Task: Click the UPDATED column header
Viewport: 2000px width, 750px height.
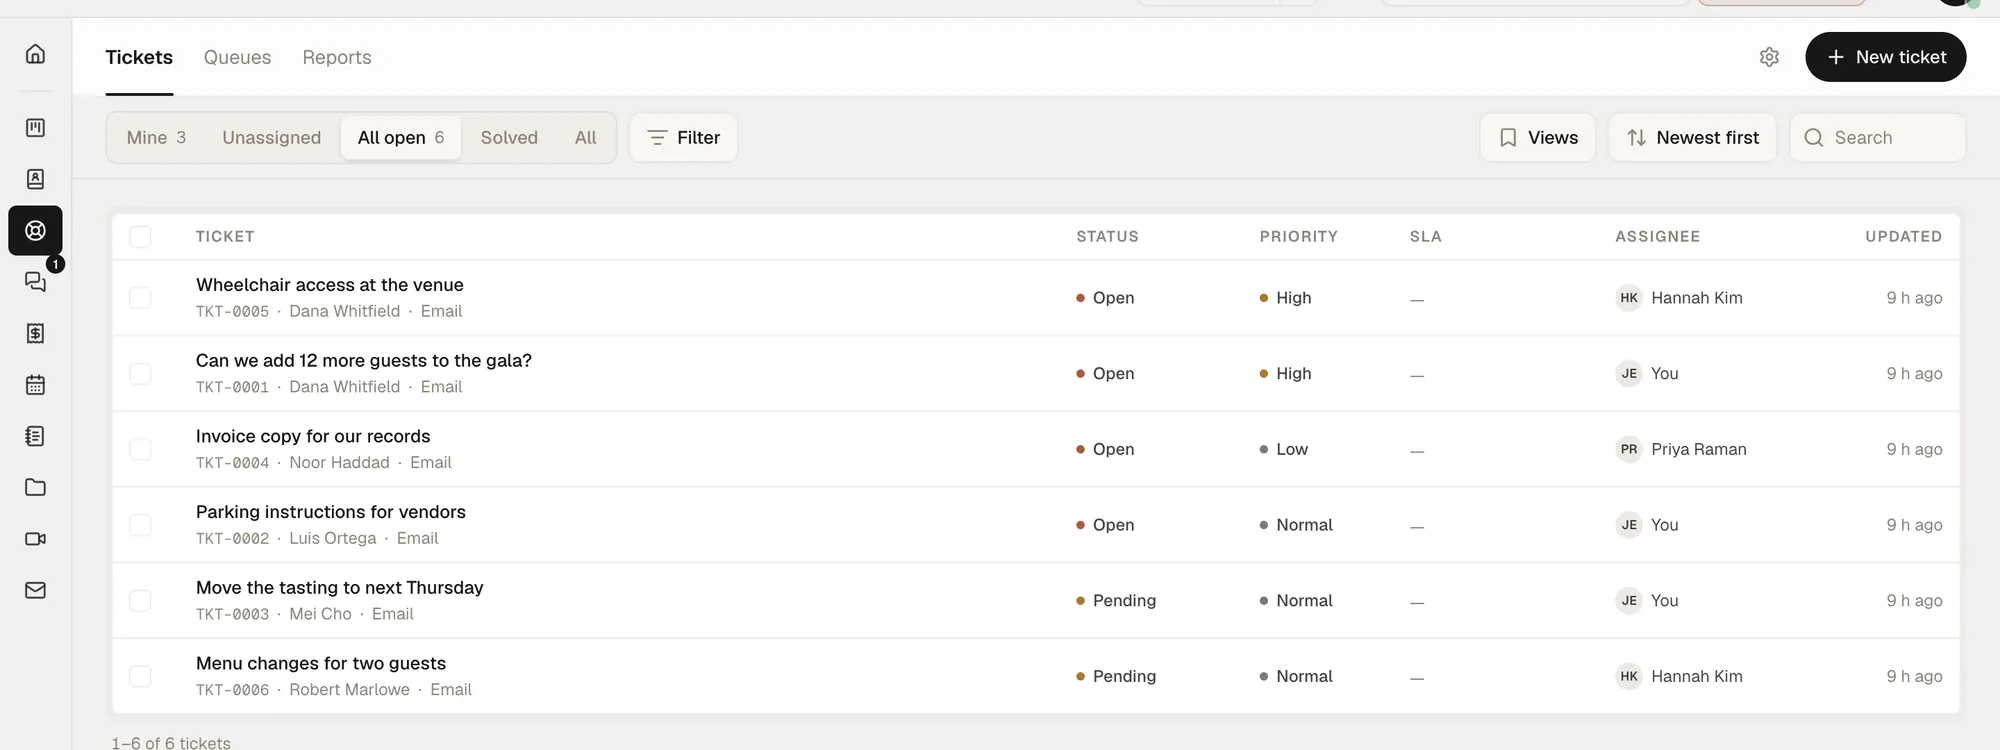Action: click(1904, 237)
